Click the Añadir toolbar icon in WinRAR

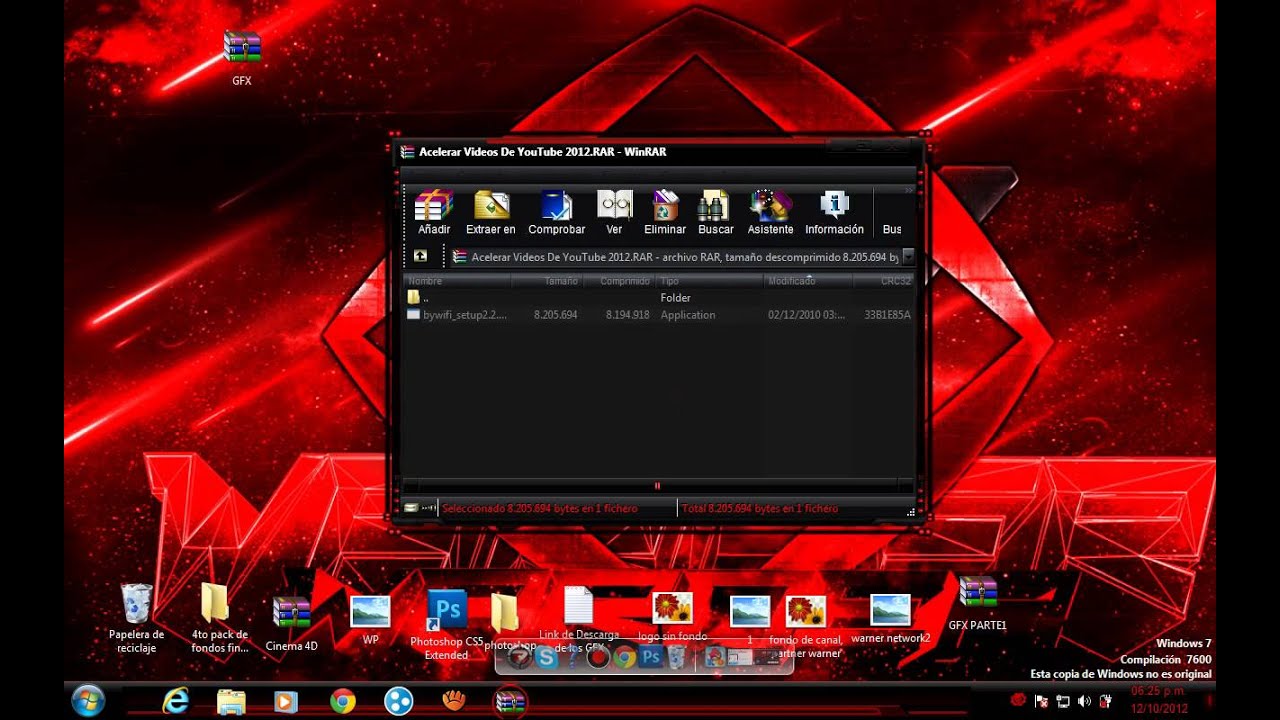pyautogui.click(x=434, y=212)
